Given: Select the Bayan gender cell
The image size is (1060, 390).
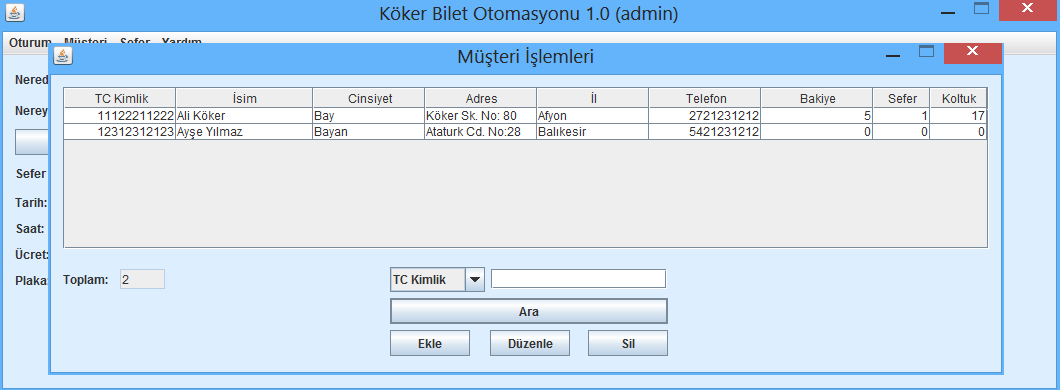Looking at the screenshot, I should (368, 132).
